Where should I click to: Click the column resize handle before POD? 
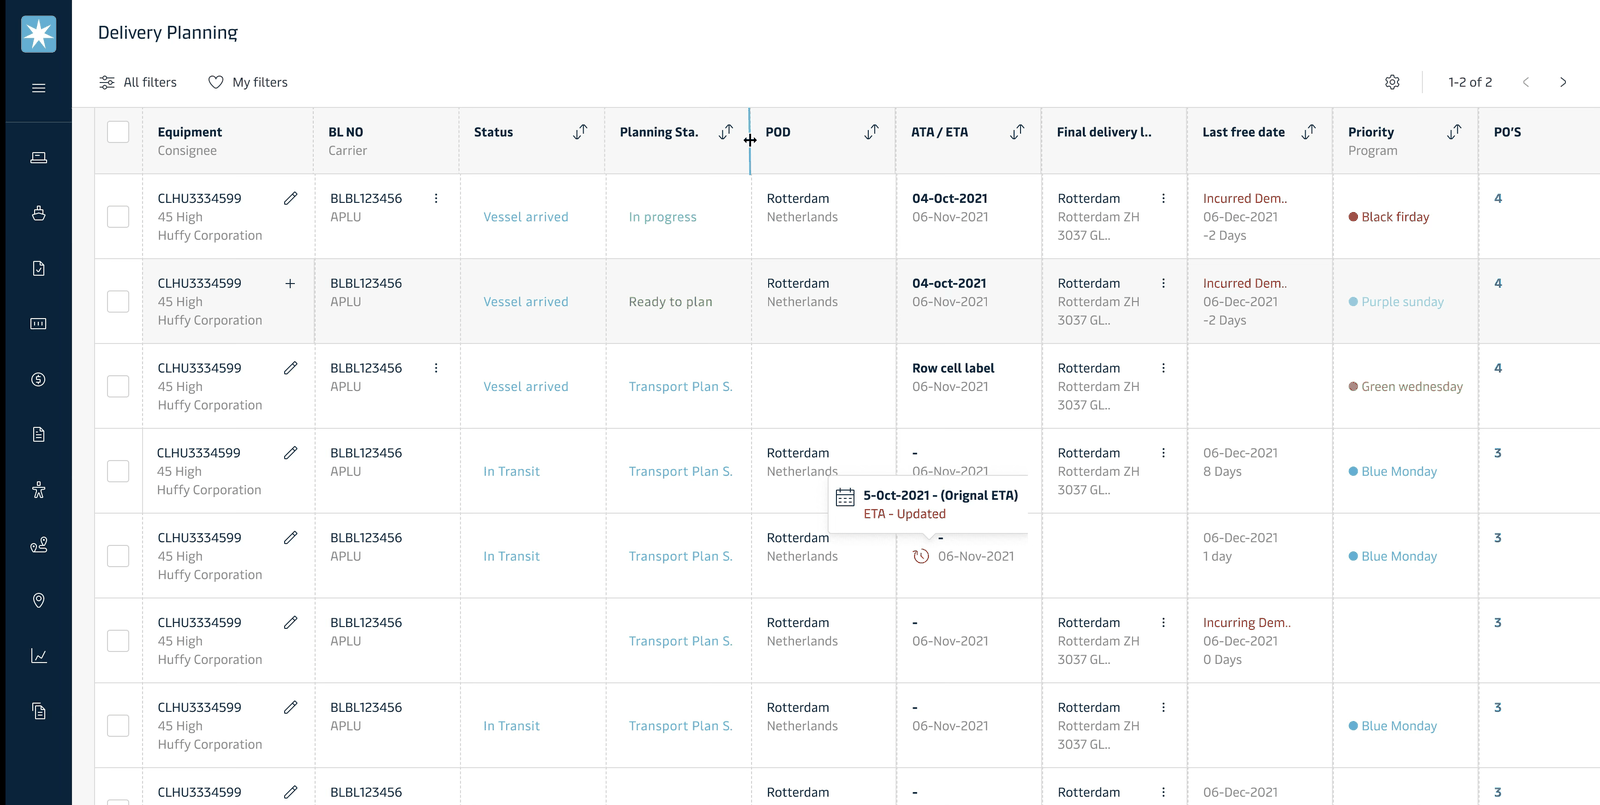click(x=750, y=140)
